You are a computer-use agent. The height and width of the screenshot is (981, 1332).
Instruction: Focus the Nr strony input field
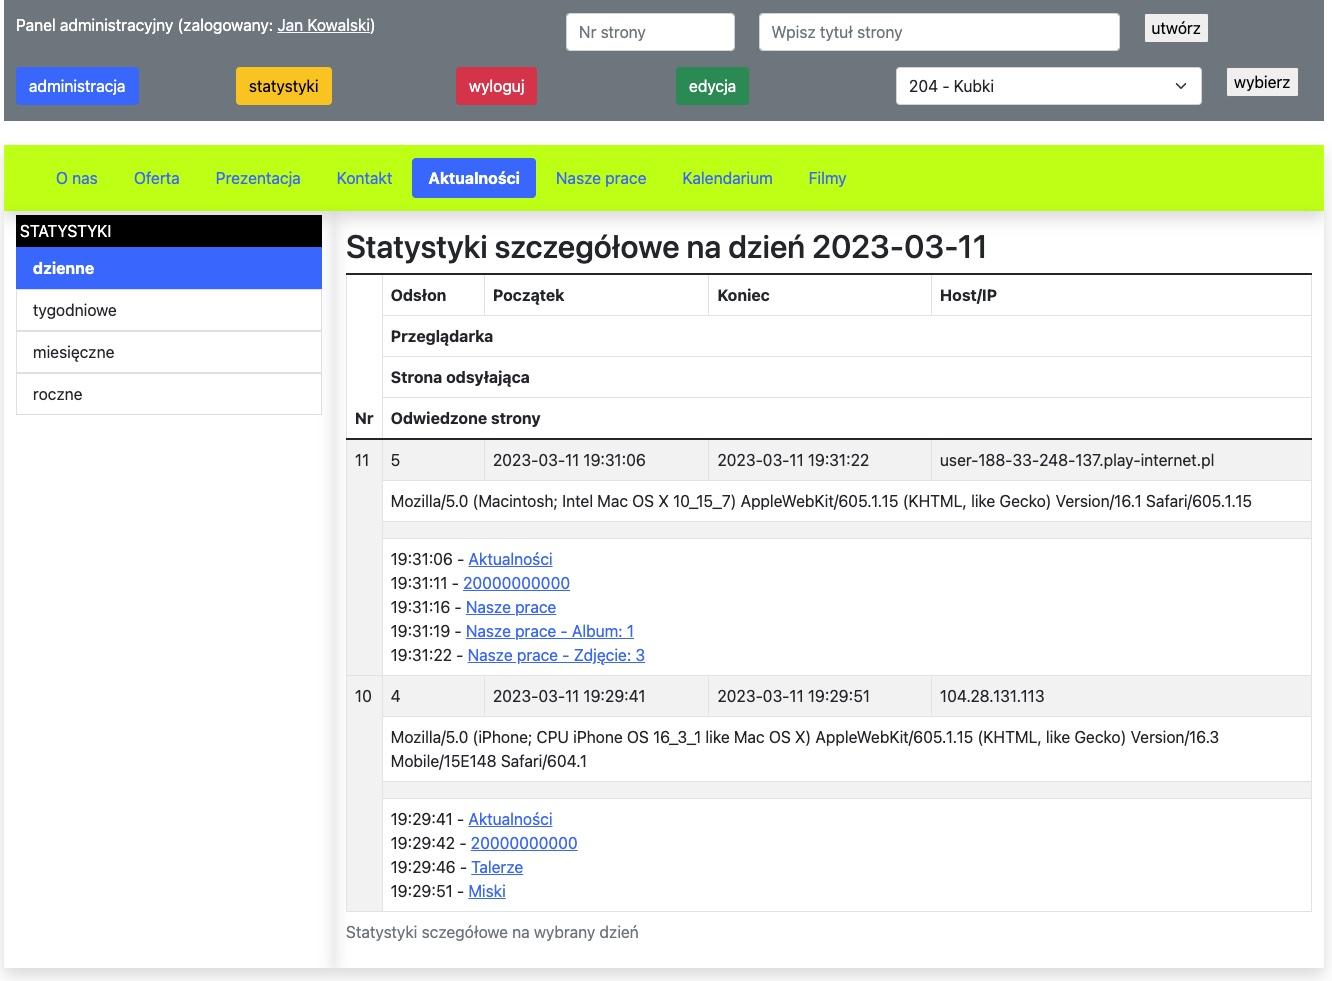[x=650, y=32]
